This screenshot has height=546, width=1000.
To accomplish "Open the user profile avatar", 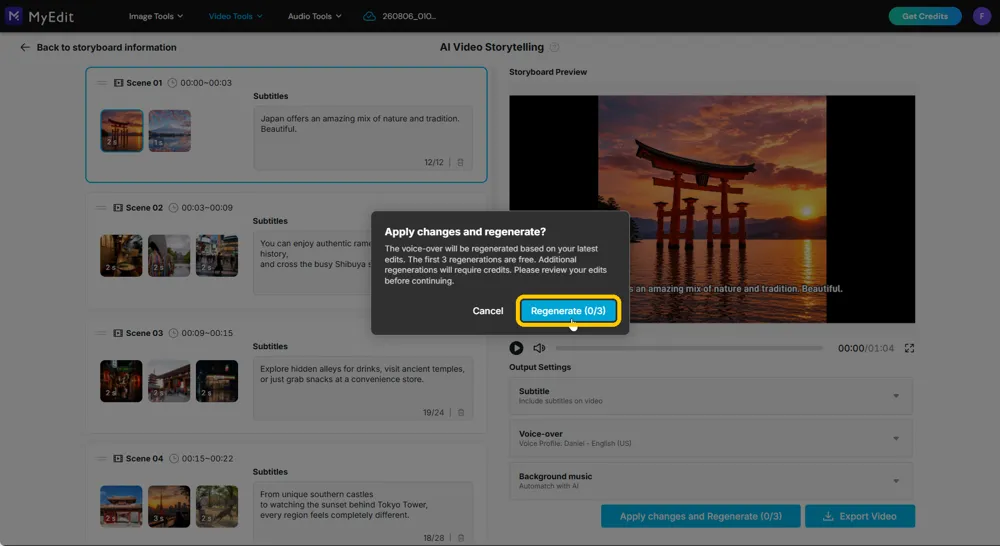I will pyautogui.click(x=982, y=16).
